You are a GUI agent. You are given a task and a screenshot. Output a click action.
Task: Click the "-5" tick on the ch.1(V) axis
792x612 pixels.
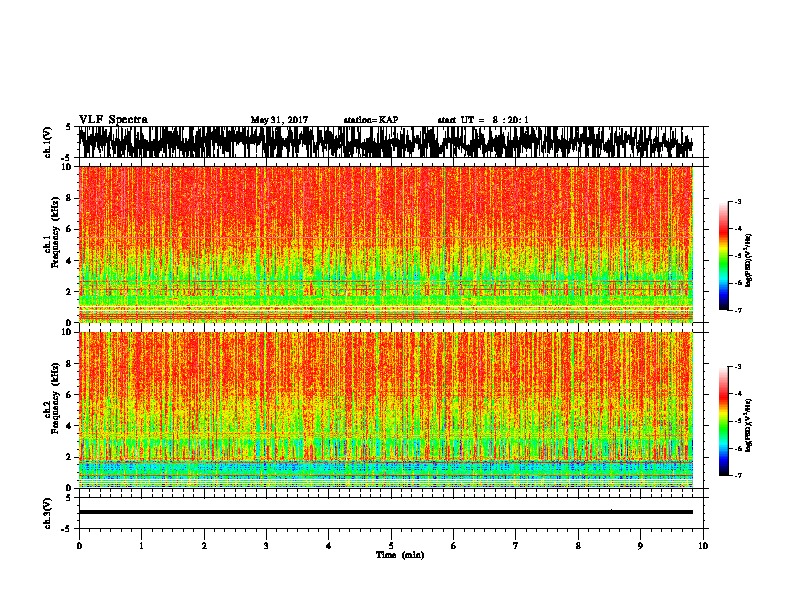tap(67, 157)
